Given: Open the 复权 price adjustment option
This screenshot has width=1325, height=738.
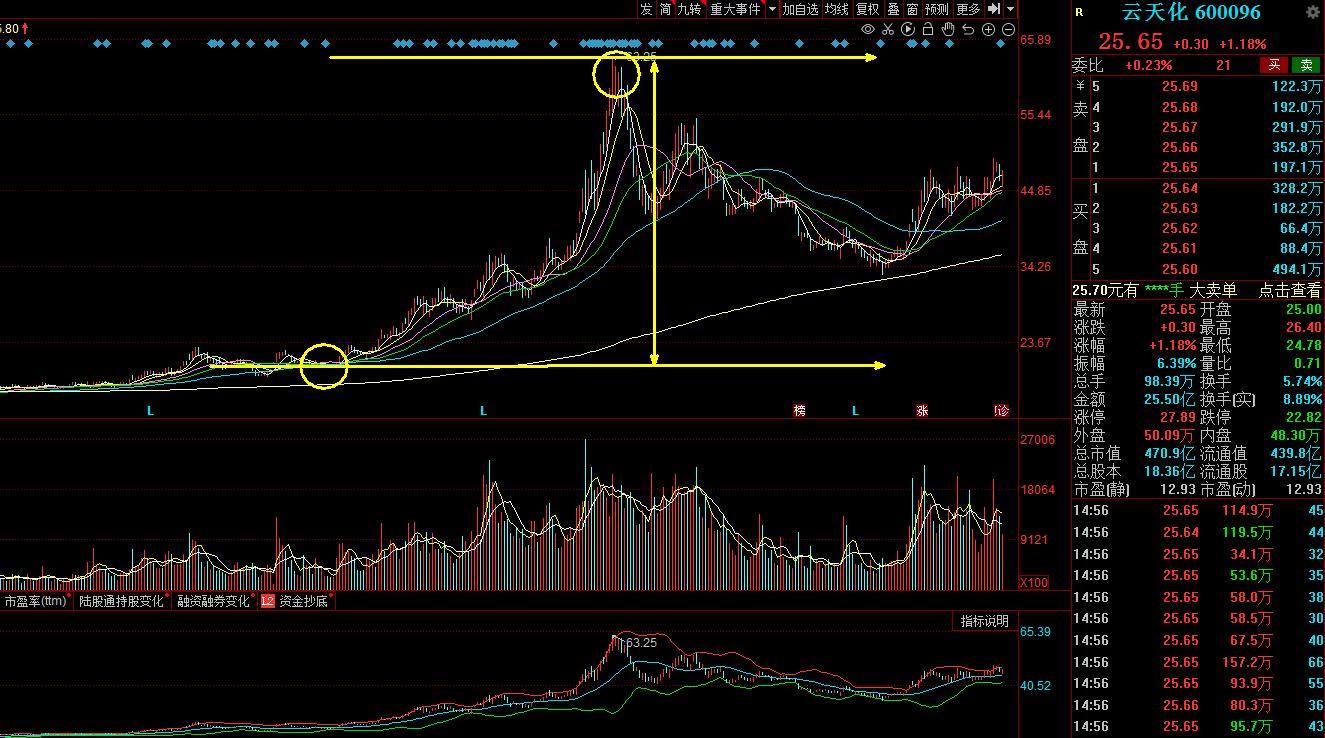Looking at the screenshot, I should click(868, 9).
